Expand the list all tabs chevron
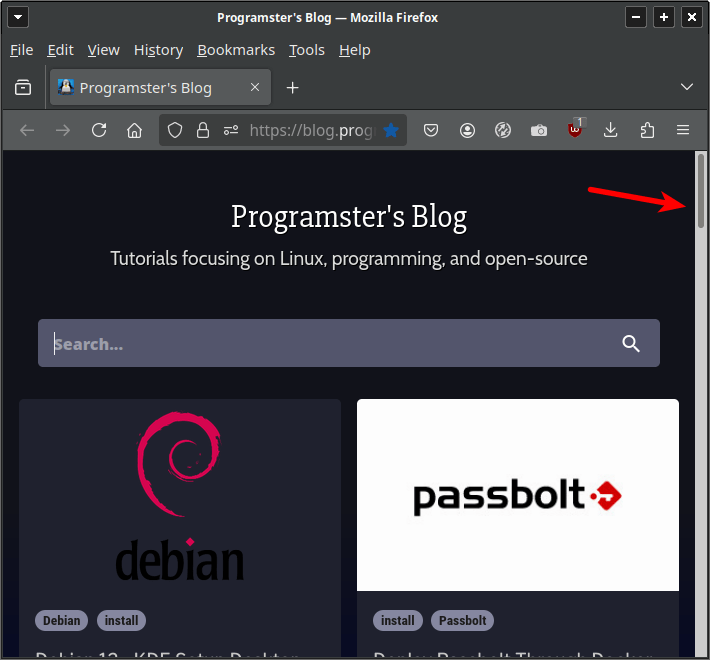Image resolution: width=710 pixels, height=660 pixels. 687,86
